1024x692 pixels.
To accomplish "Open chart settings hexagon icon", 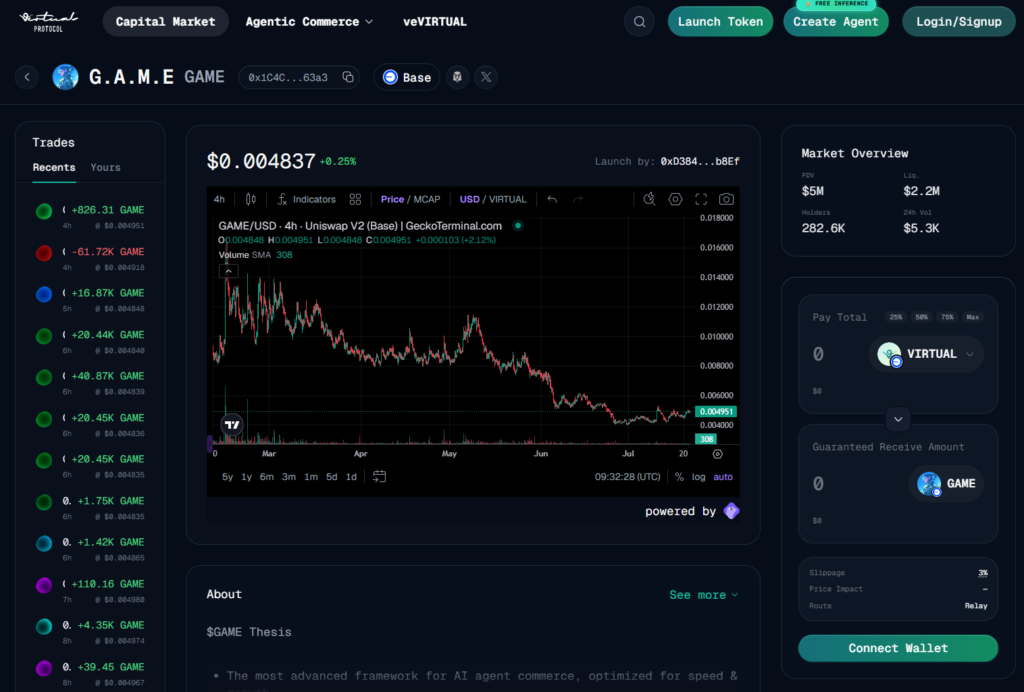I will 675,199.
